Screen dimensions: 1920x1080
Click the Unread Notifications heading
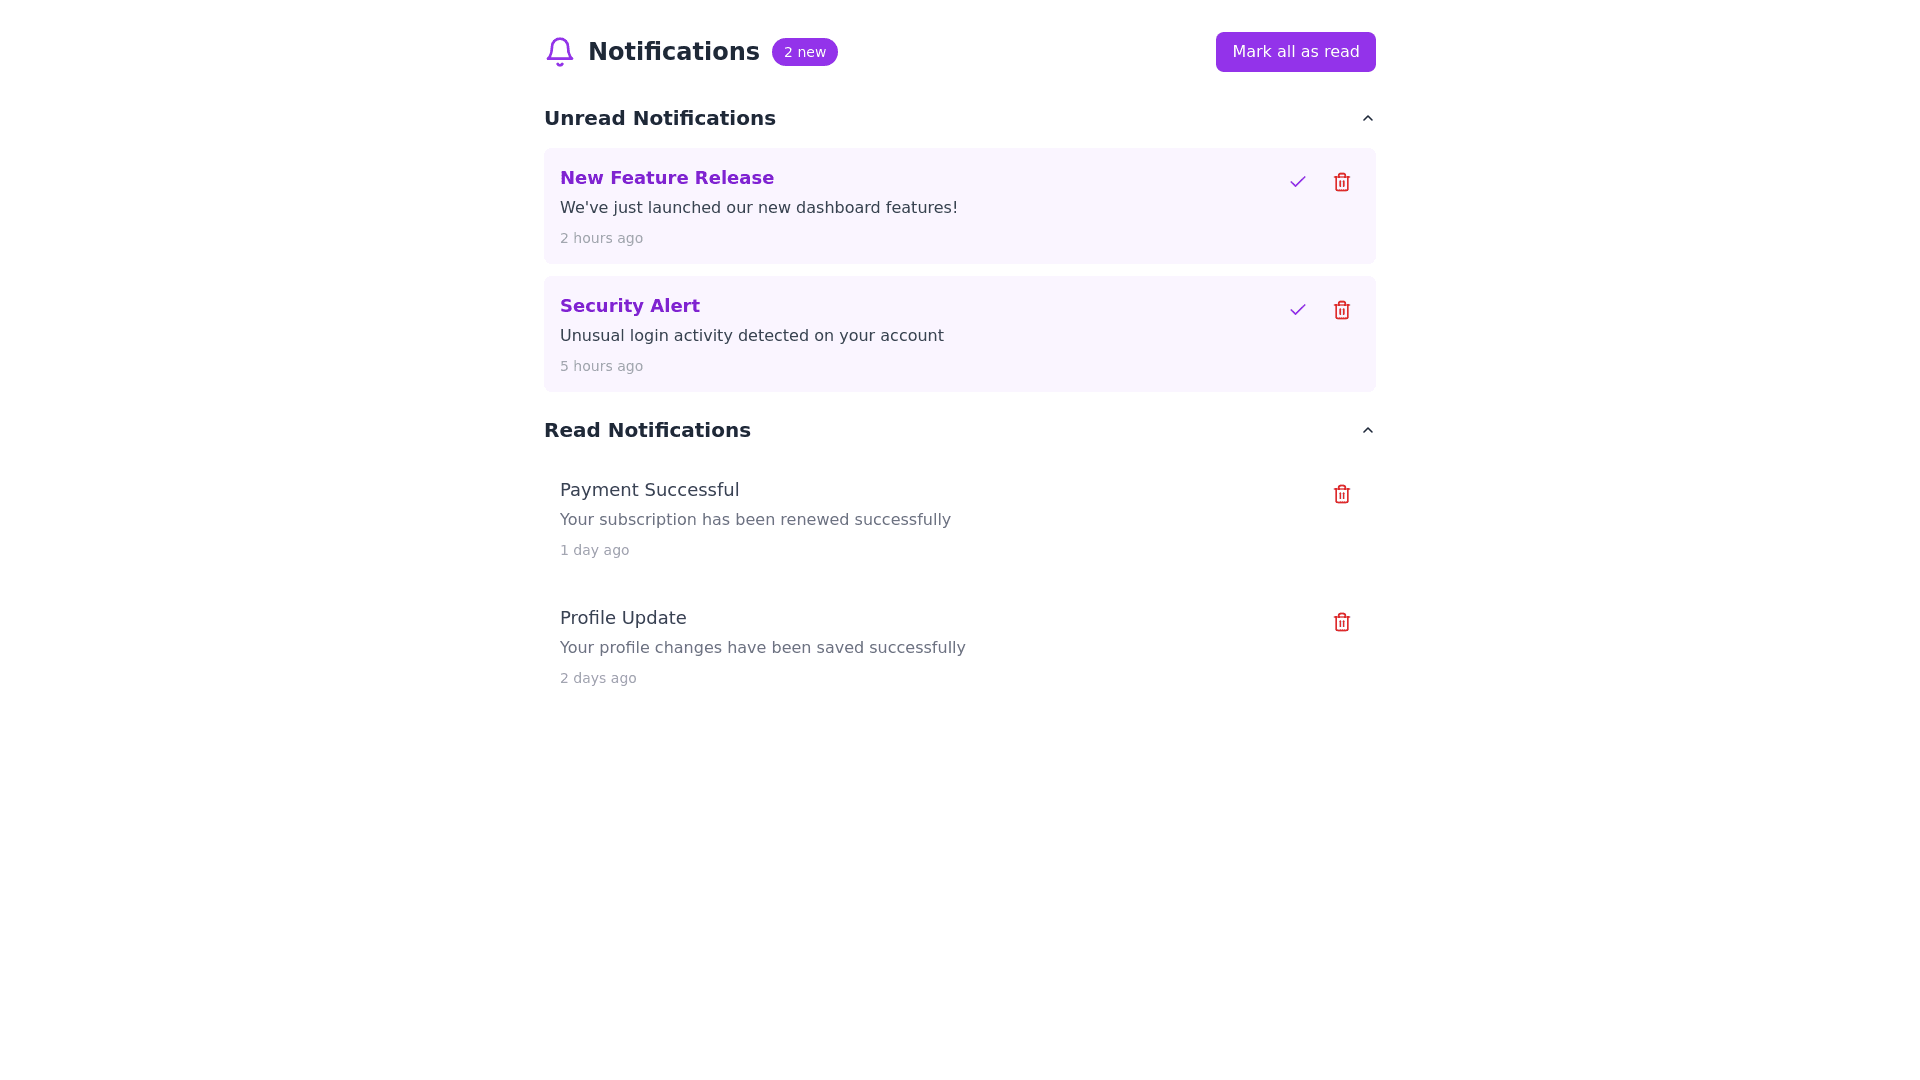tap(660, 118)
